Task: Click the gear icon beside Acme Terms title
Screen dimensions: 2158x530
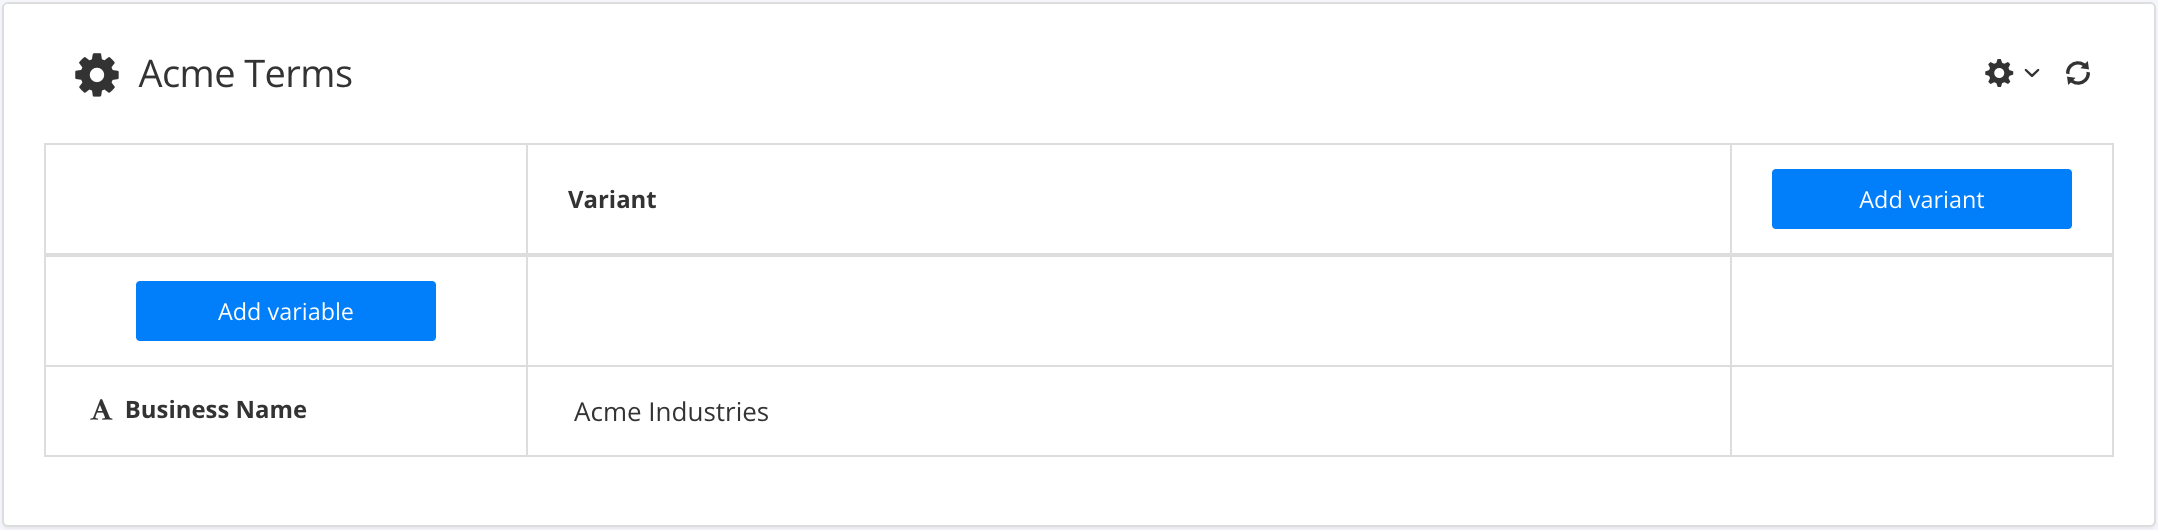Action: (97, 75)
